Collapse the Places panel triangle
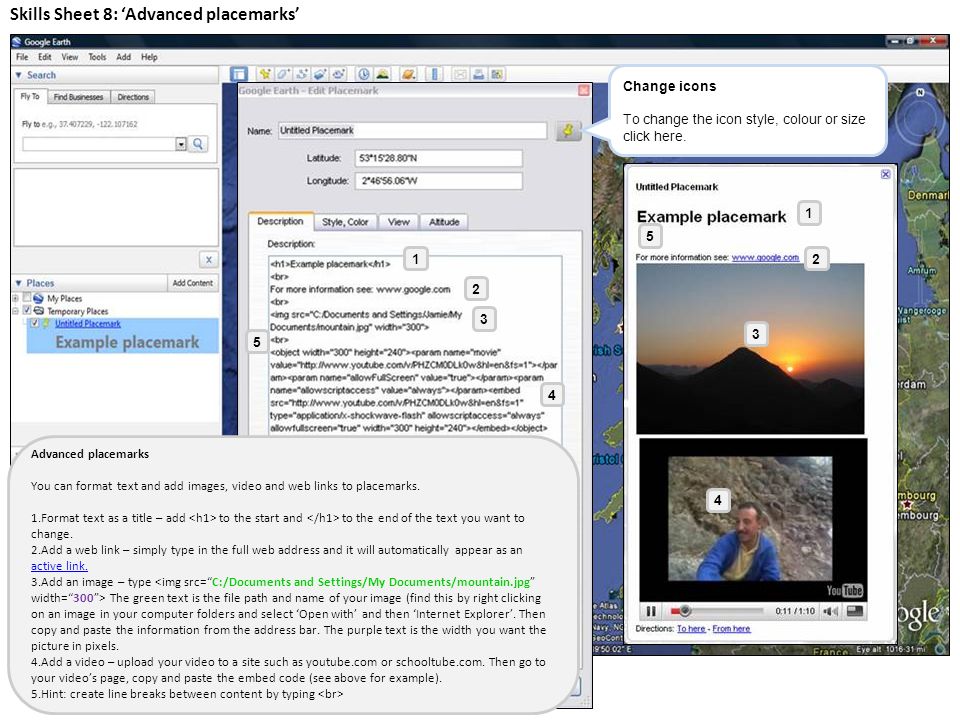 pyautogui.click(x=18, y=283)
